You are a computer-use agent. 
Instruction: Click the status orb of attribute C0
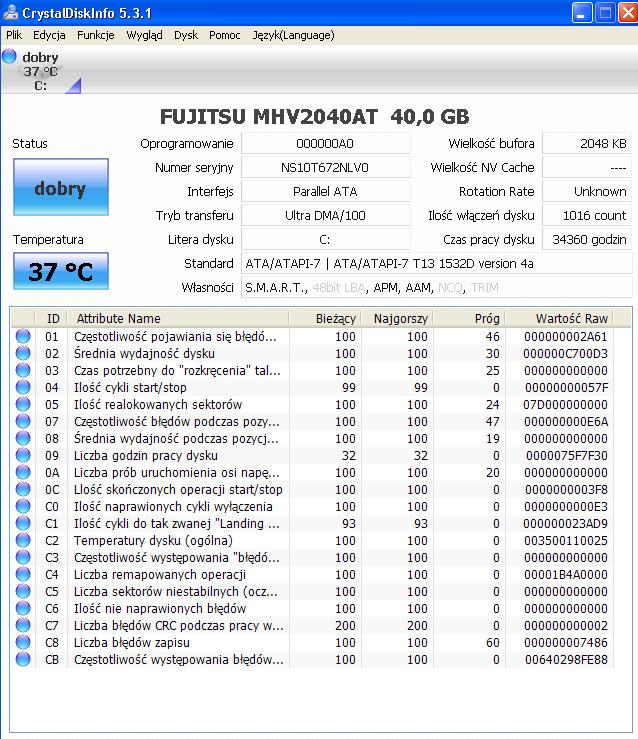pyautogui.click(x=23, y=506)
